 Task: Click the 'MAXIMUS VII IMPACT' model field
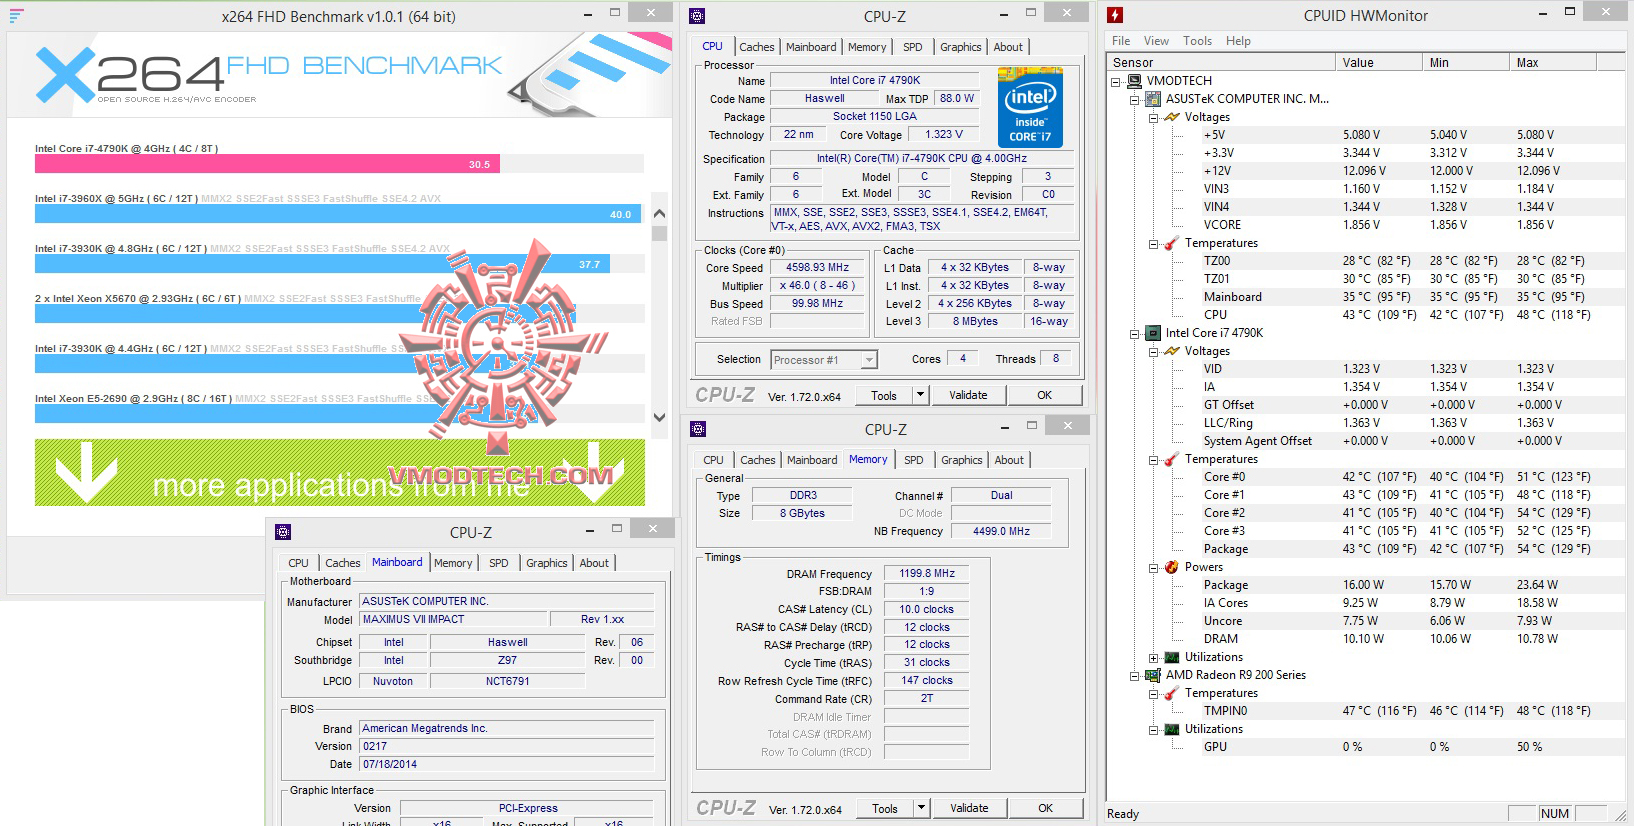[x=453, y=619]
